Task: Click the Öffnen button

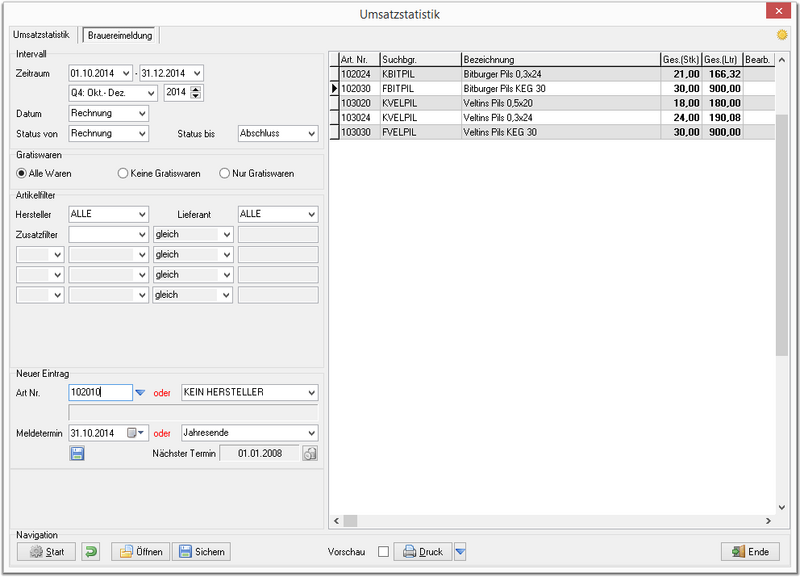Action: [140, 551]
